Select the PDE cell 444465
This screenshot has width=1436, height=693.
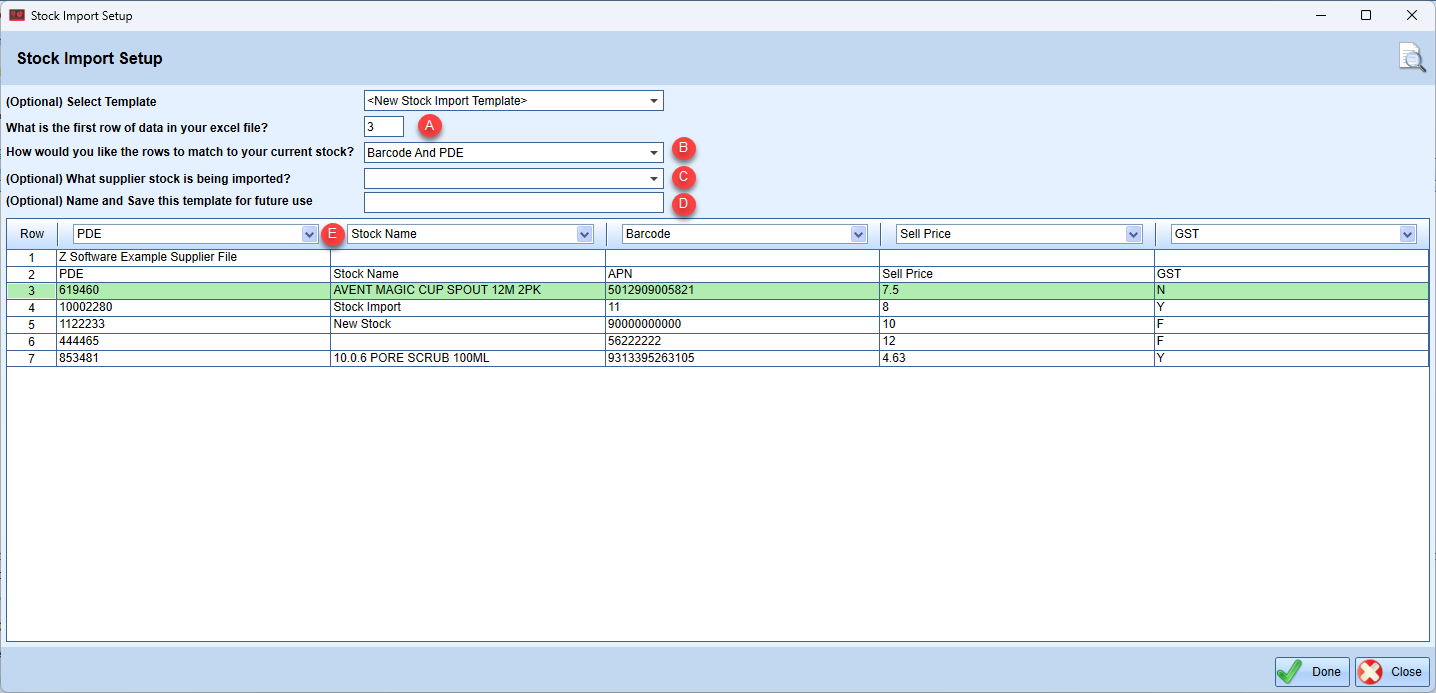click(193, 341)
